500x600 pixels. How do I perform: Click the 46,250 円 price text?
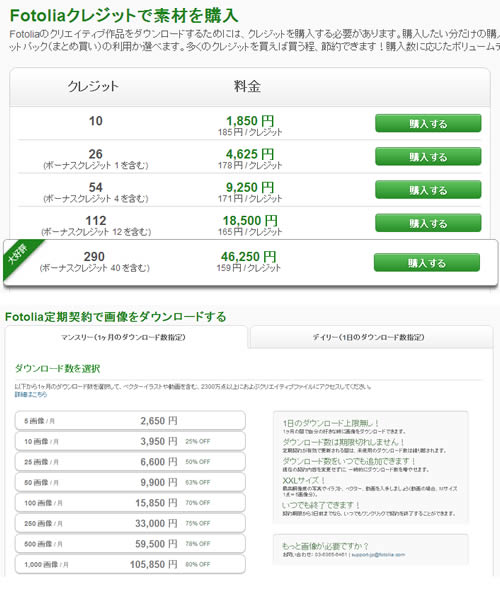tap(249, 256)
